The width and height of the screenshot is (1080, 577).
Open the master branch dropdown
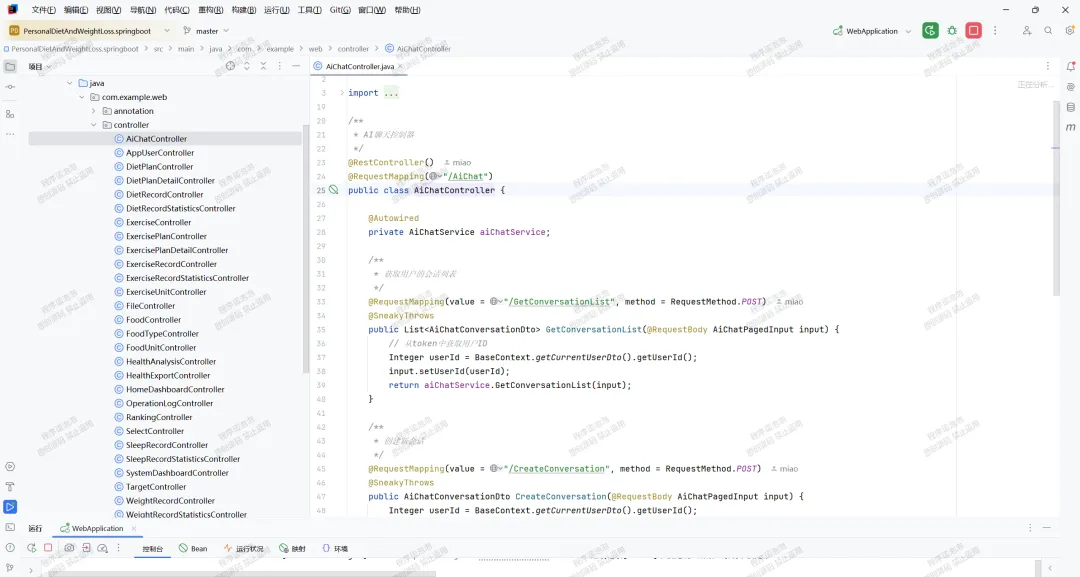pyautogui.click(x=206, y=31)
